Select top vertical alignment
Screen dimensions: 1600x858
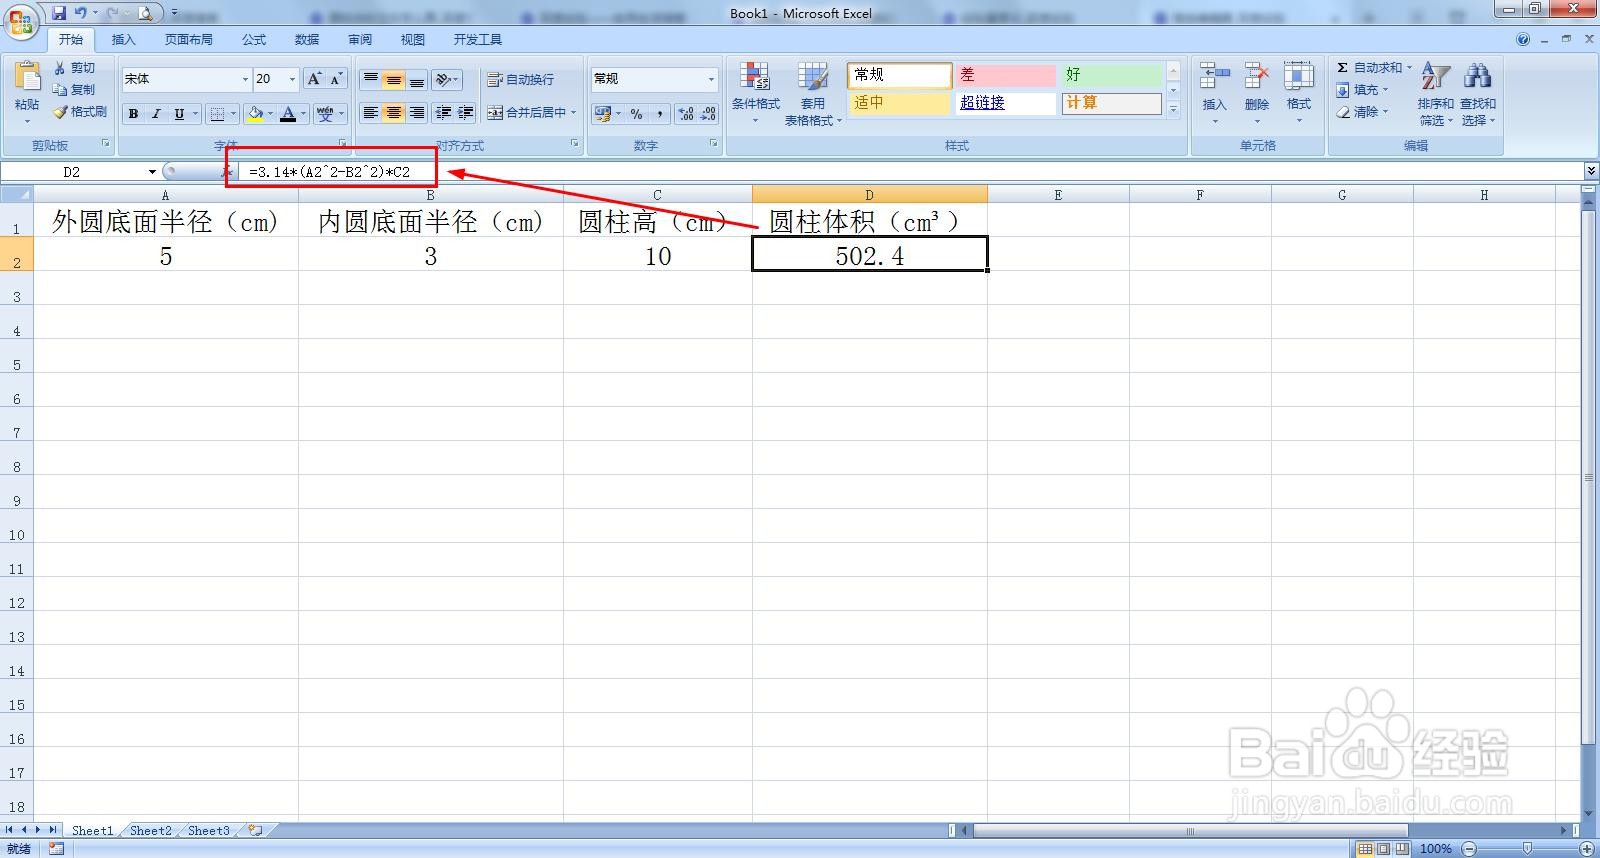tap(371, 80)
